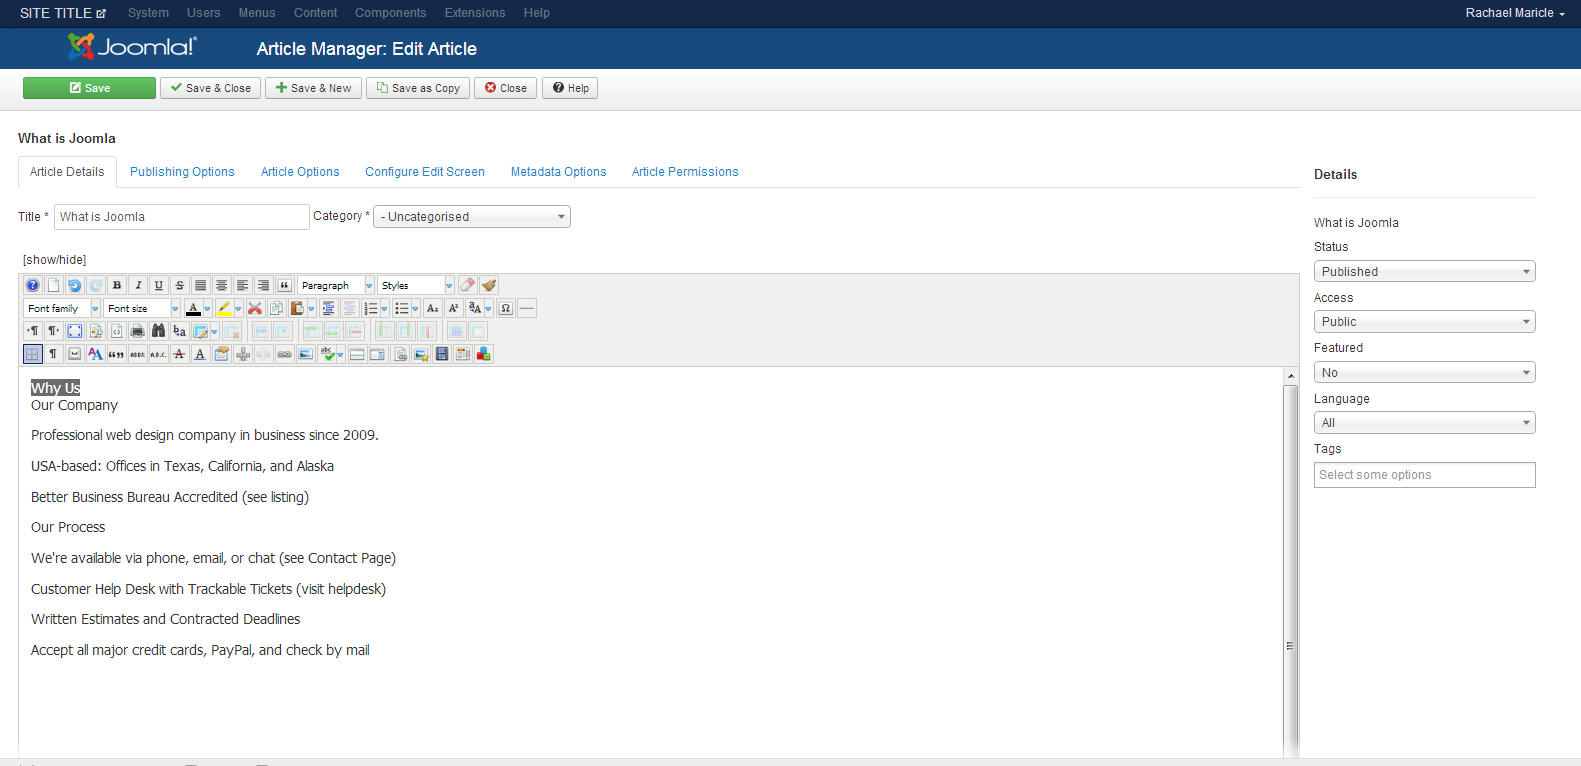The width and height of the screenshot is (1581, 766).
Task: Click the Remove Formatting eraser icon
Action: click(467, 285)
